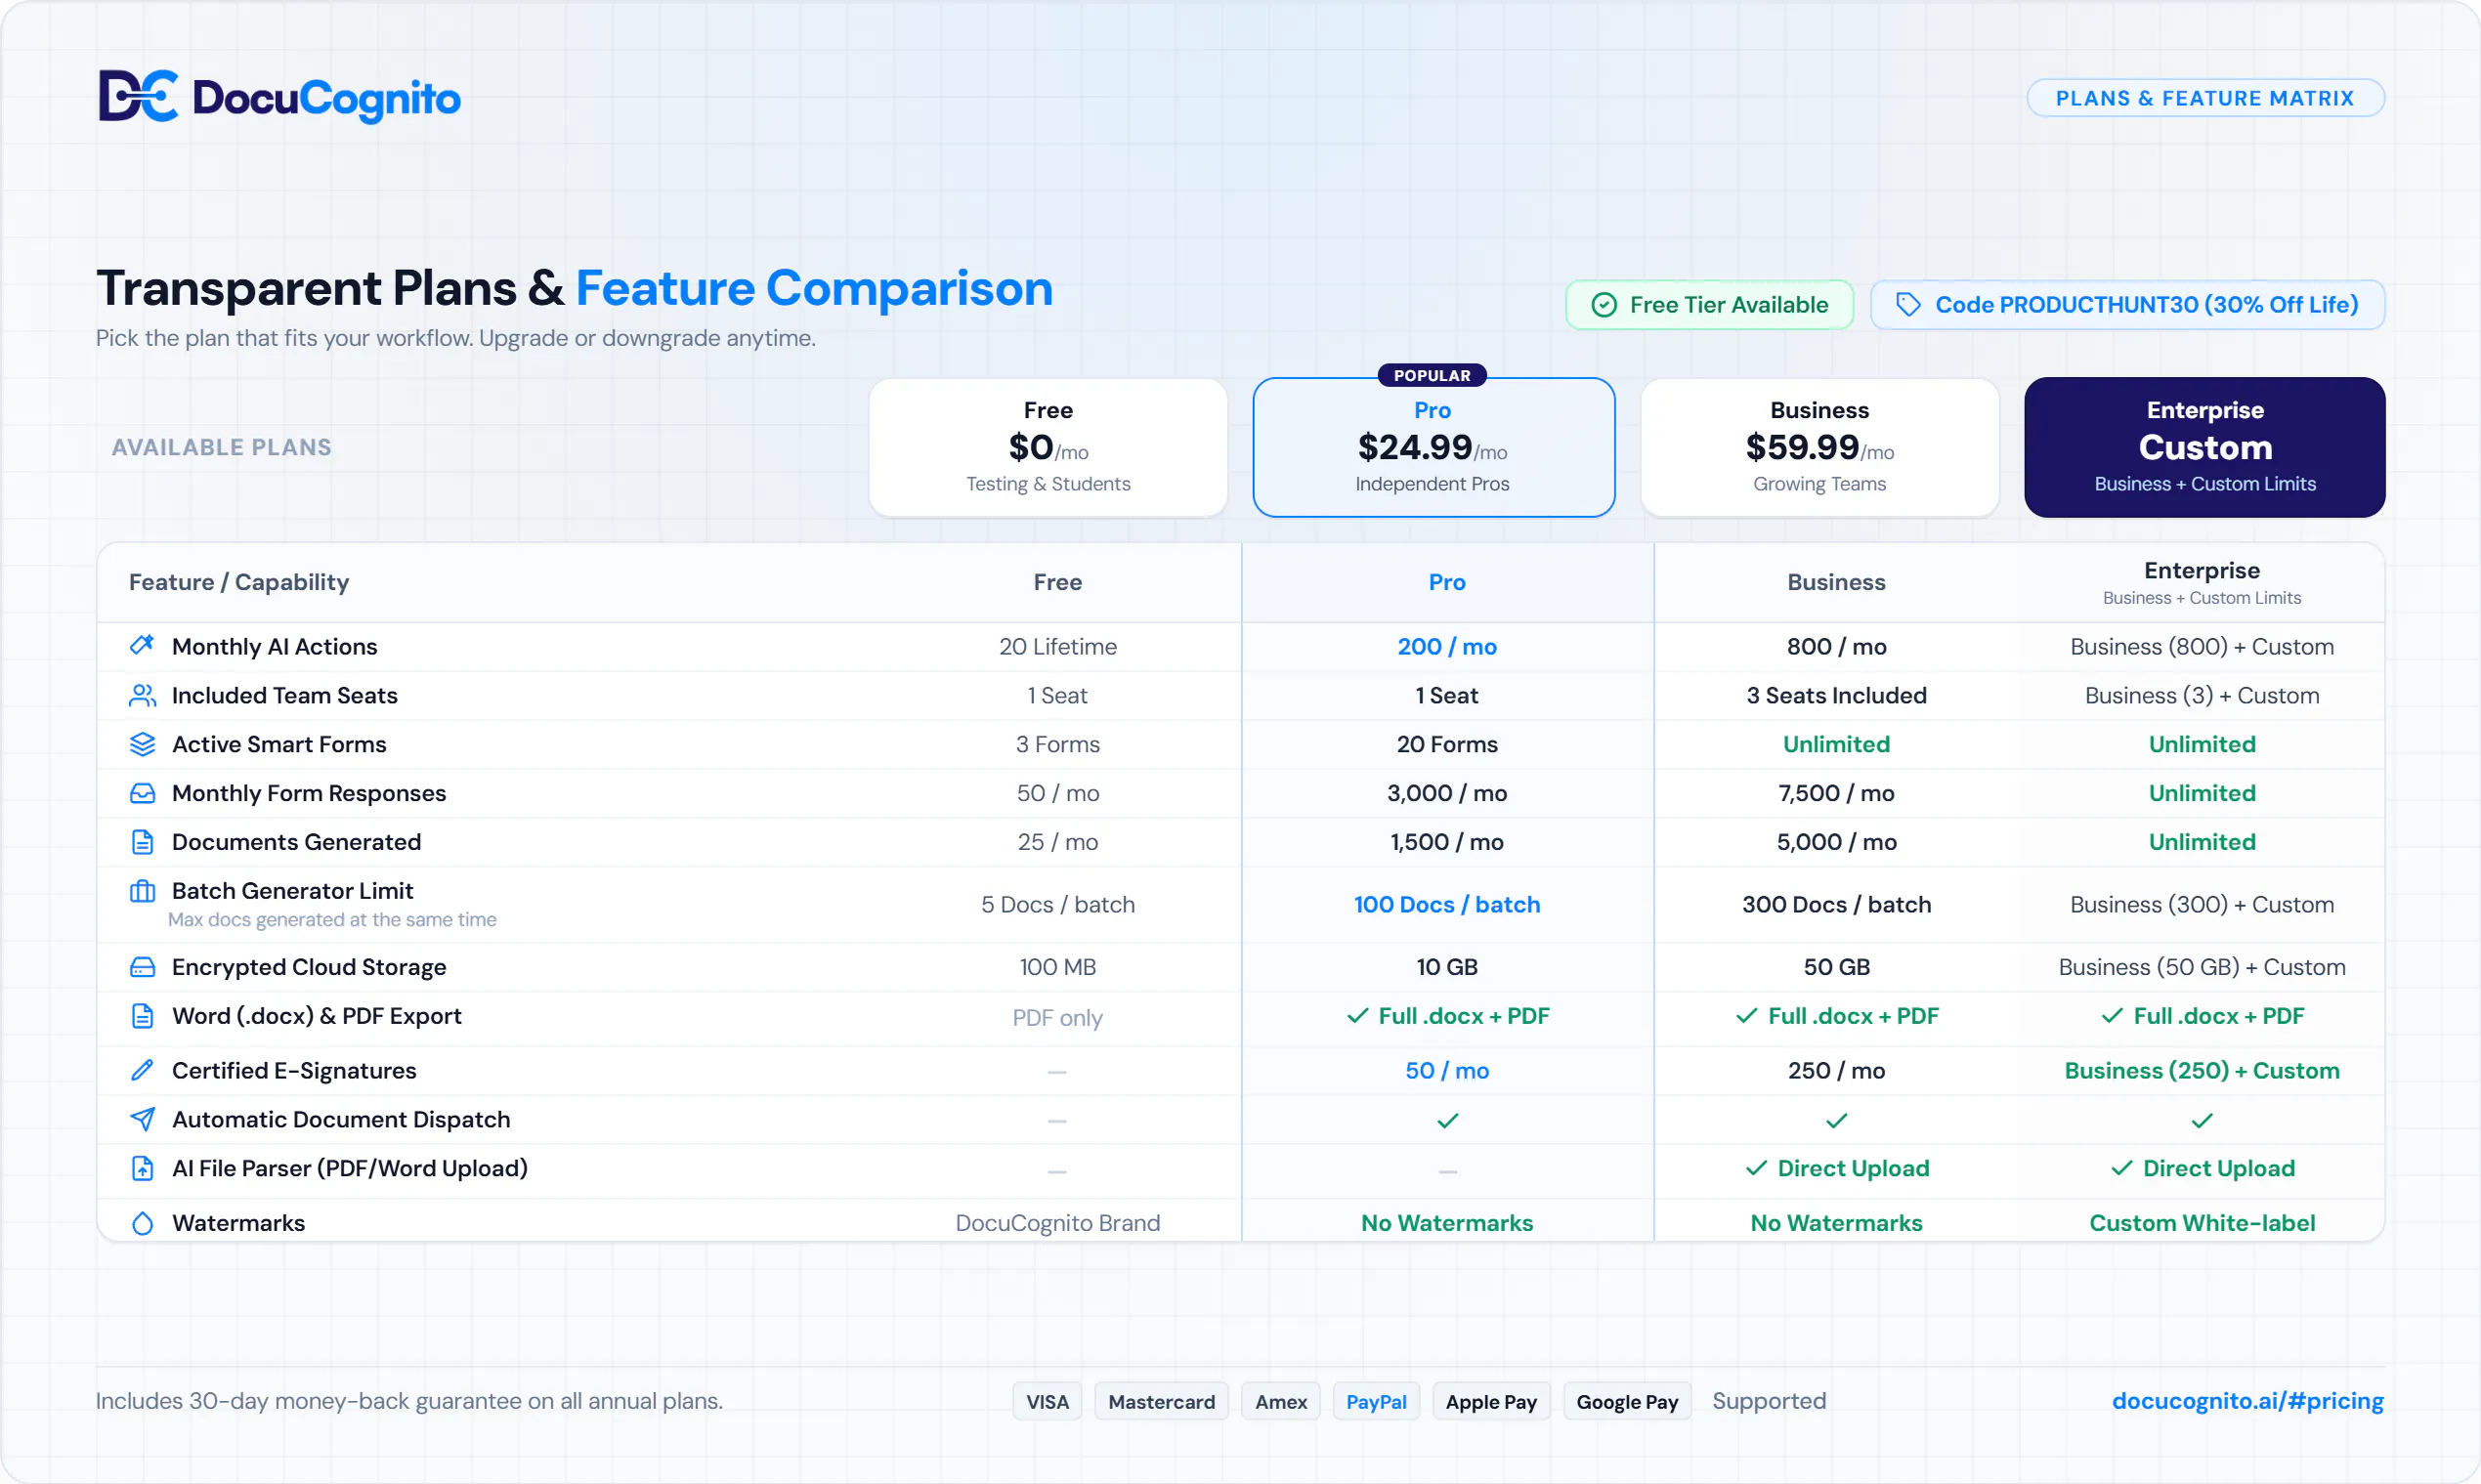The height and width of the screenshot is (1484, 2481).
Task: Click the AI File Parser upload icon
Action: click(x=142, y=1168)
